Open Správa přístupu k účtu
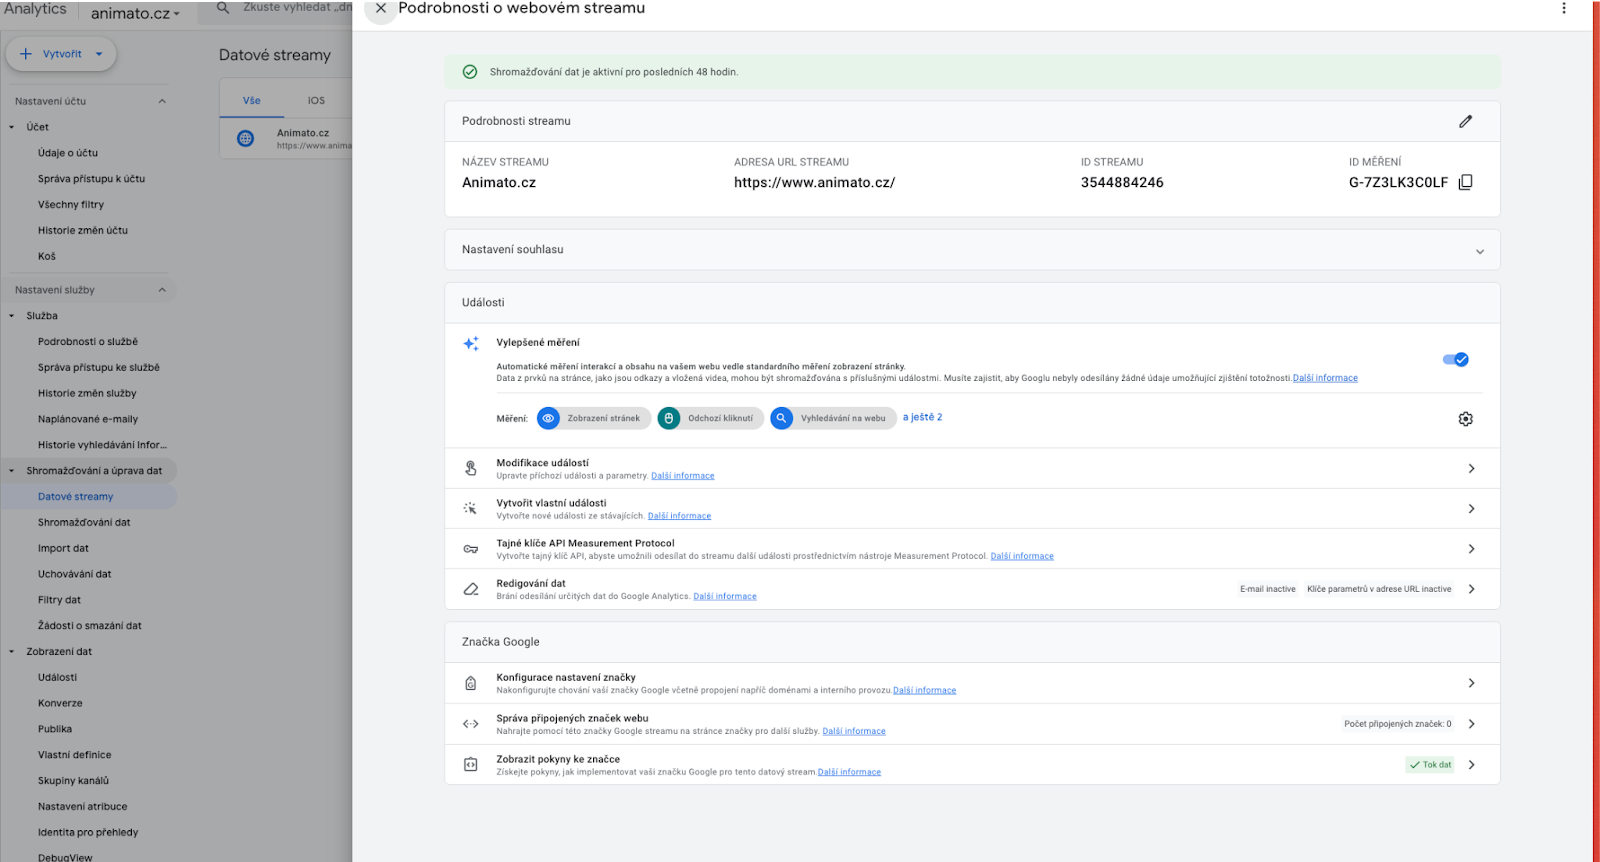Screen dimensions: 1600x862 click(x=91, y=179)
